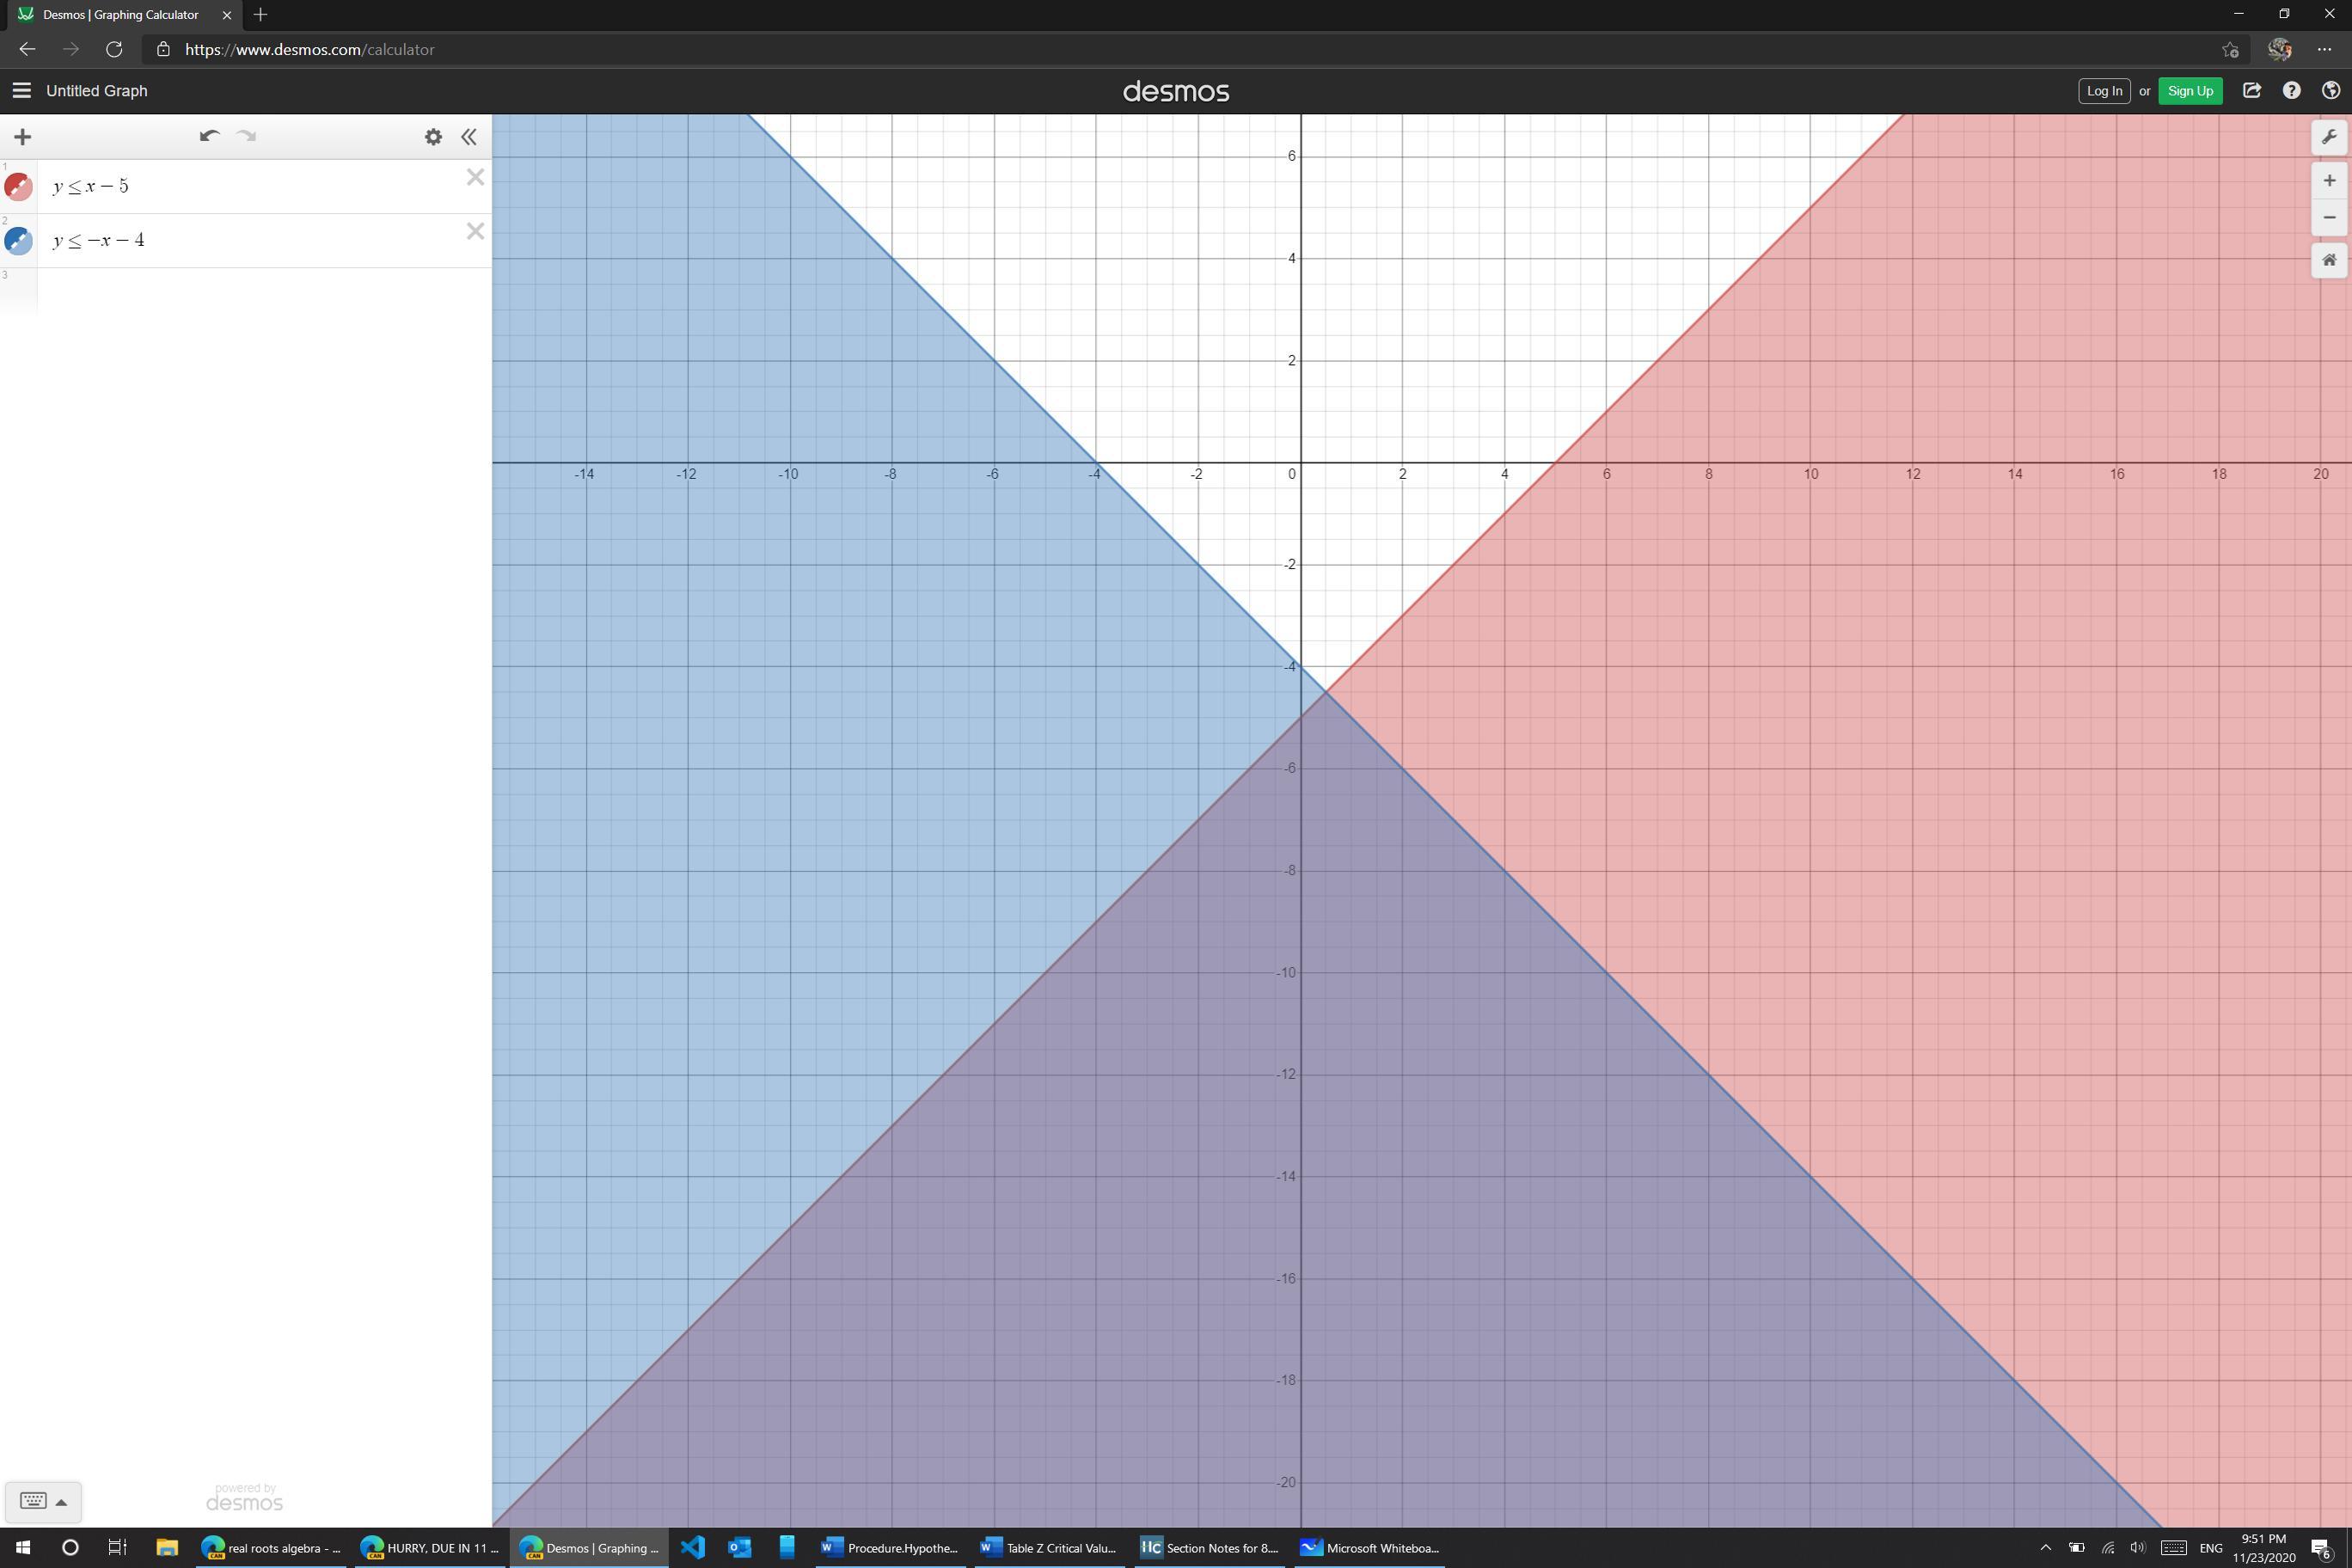Share the graph using share icon
This screenshot has height=1568, width=2352.
(x=2251, y=91)
